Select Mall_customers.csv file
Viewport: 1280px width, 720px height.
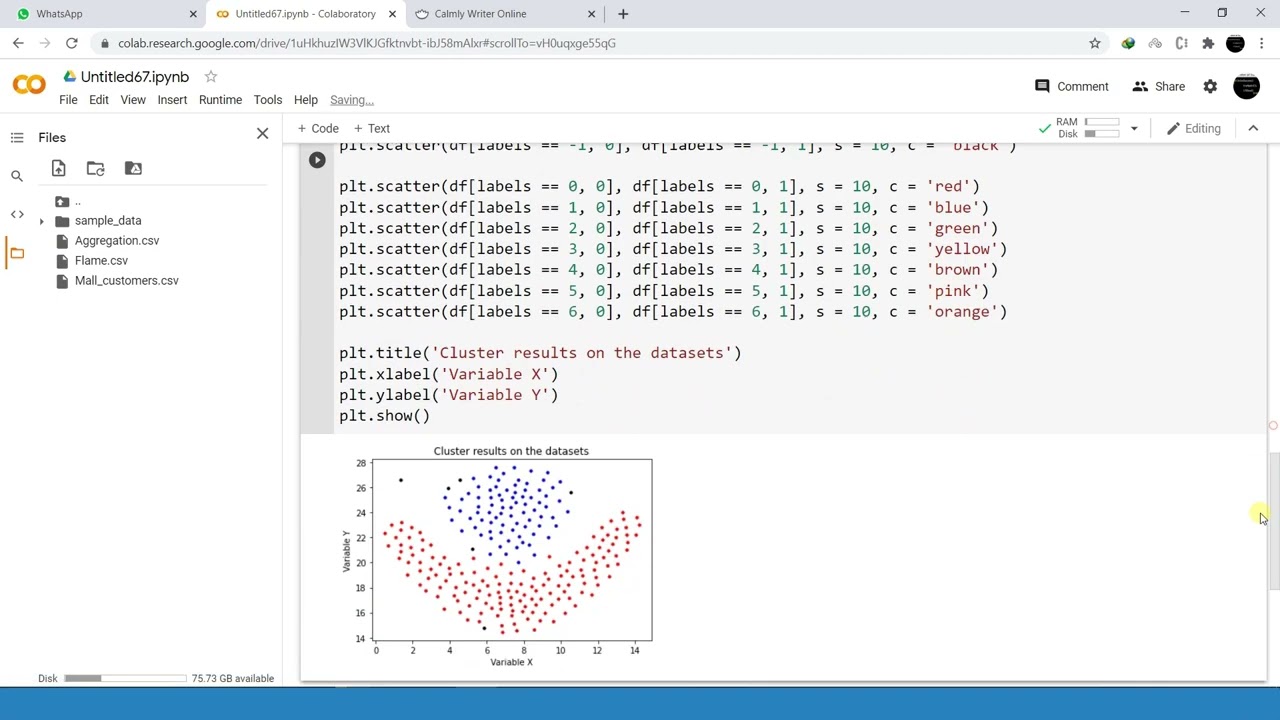(126, 280)
